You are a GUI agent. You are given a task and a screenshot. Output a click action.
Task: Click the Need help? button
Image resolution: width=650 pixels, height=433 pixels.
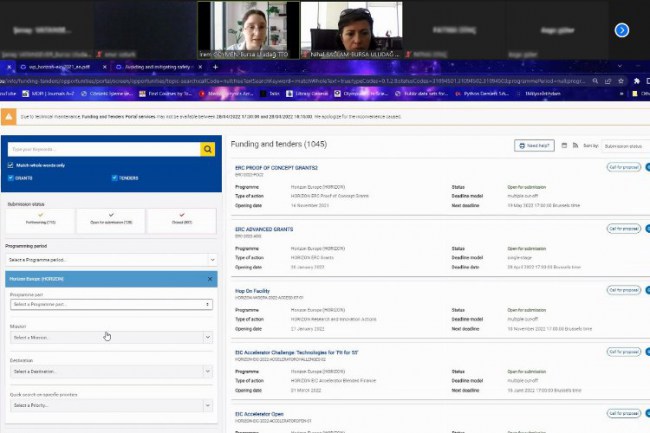click(534, 145)
